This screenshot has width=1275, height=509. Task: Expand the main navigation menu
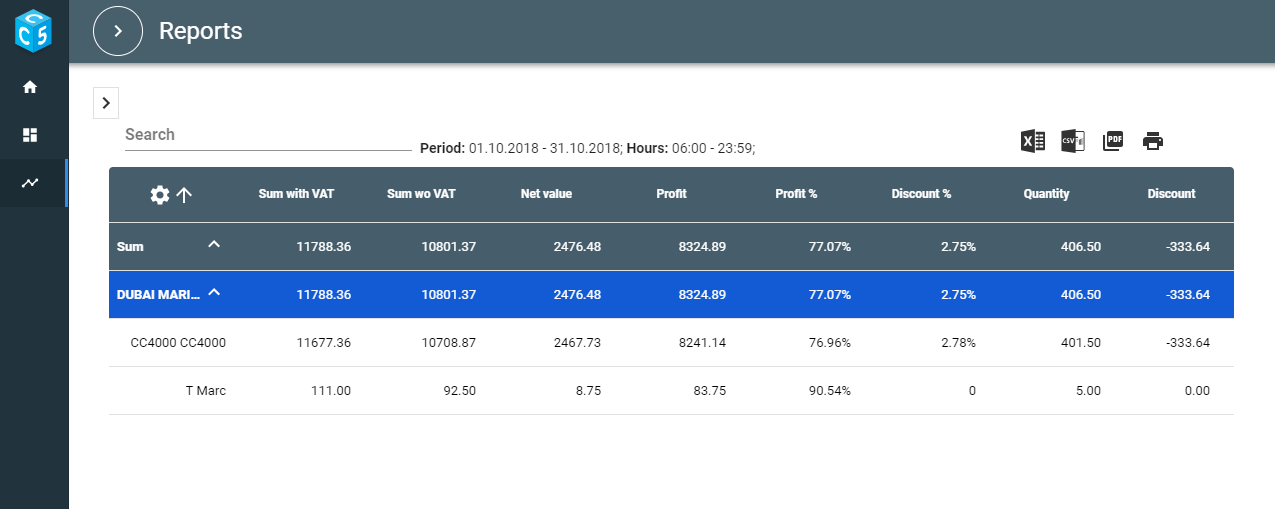[x=118, y=31]
